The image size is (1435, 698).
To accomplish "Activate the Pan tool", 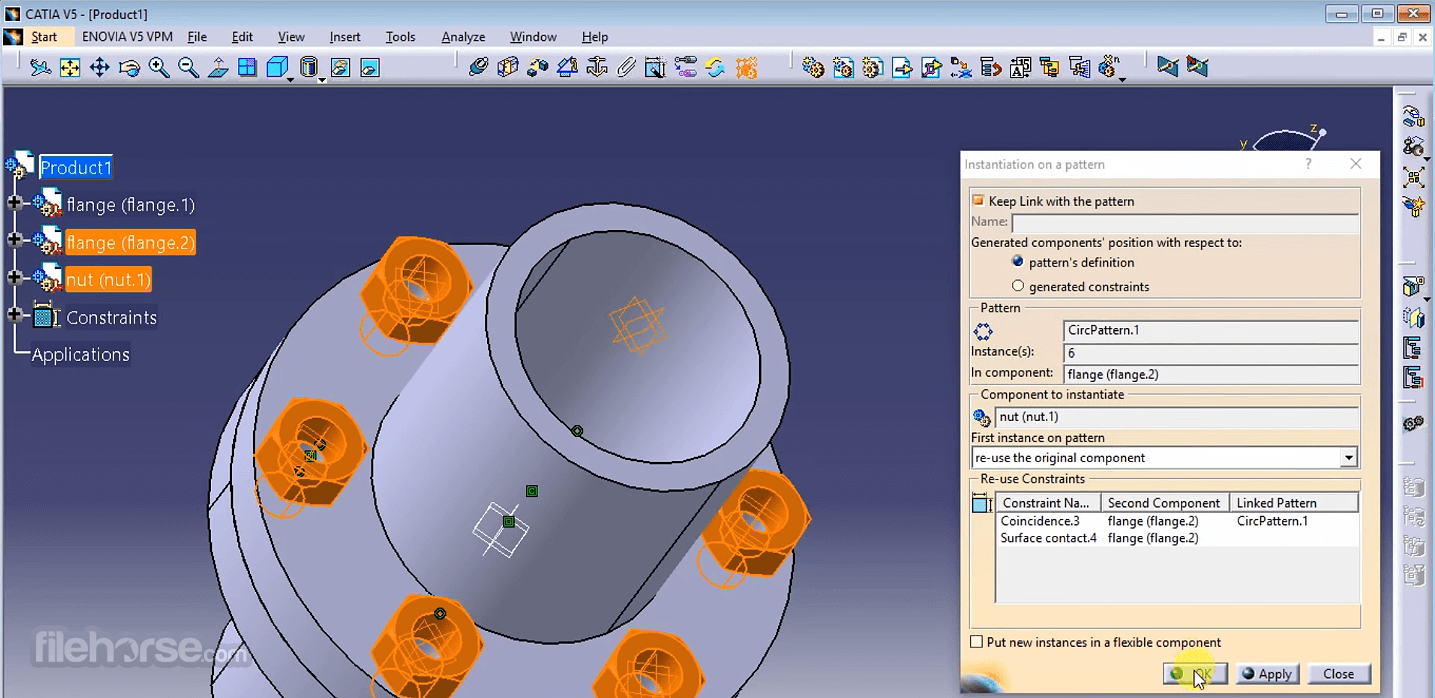I will [x=99, y=68].
